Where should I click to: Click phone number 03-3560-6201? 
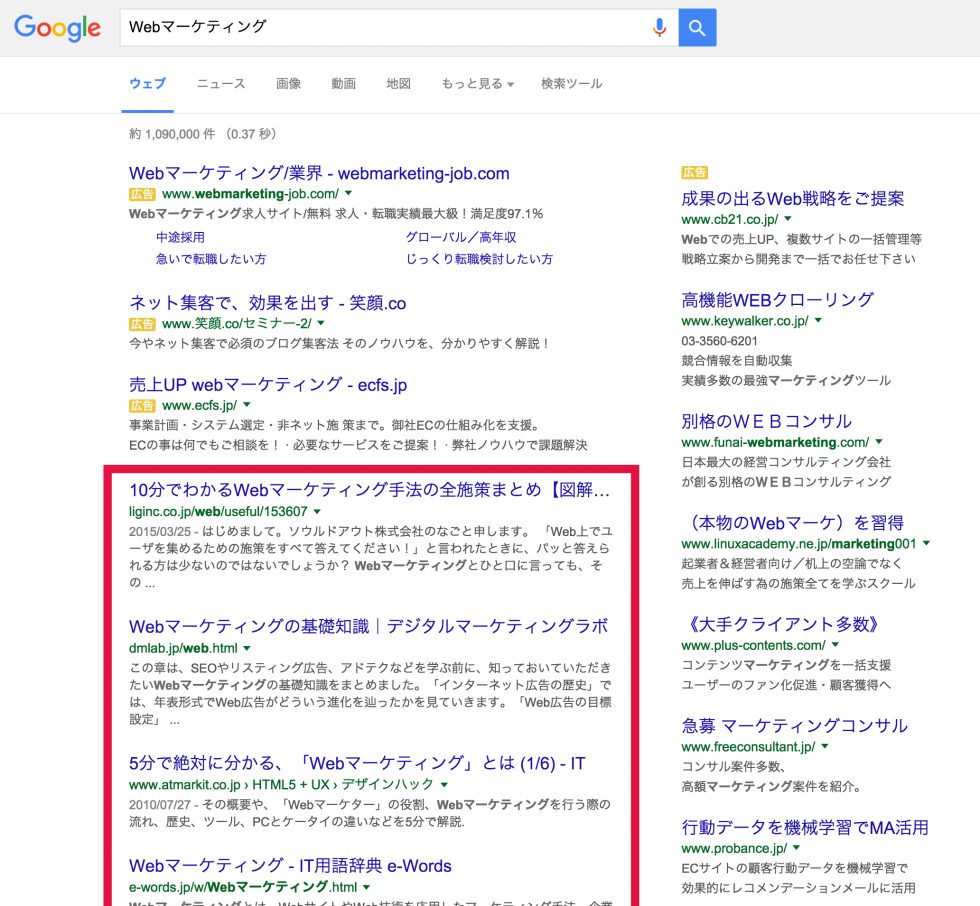(x=719, y=341)
